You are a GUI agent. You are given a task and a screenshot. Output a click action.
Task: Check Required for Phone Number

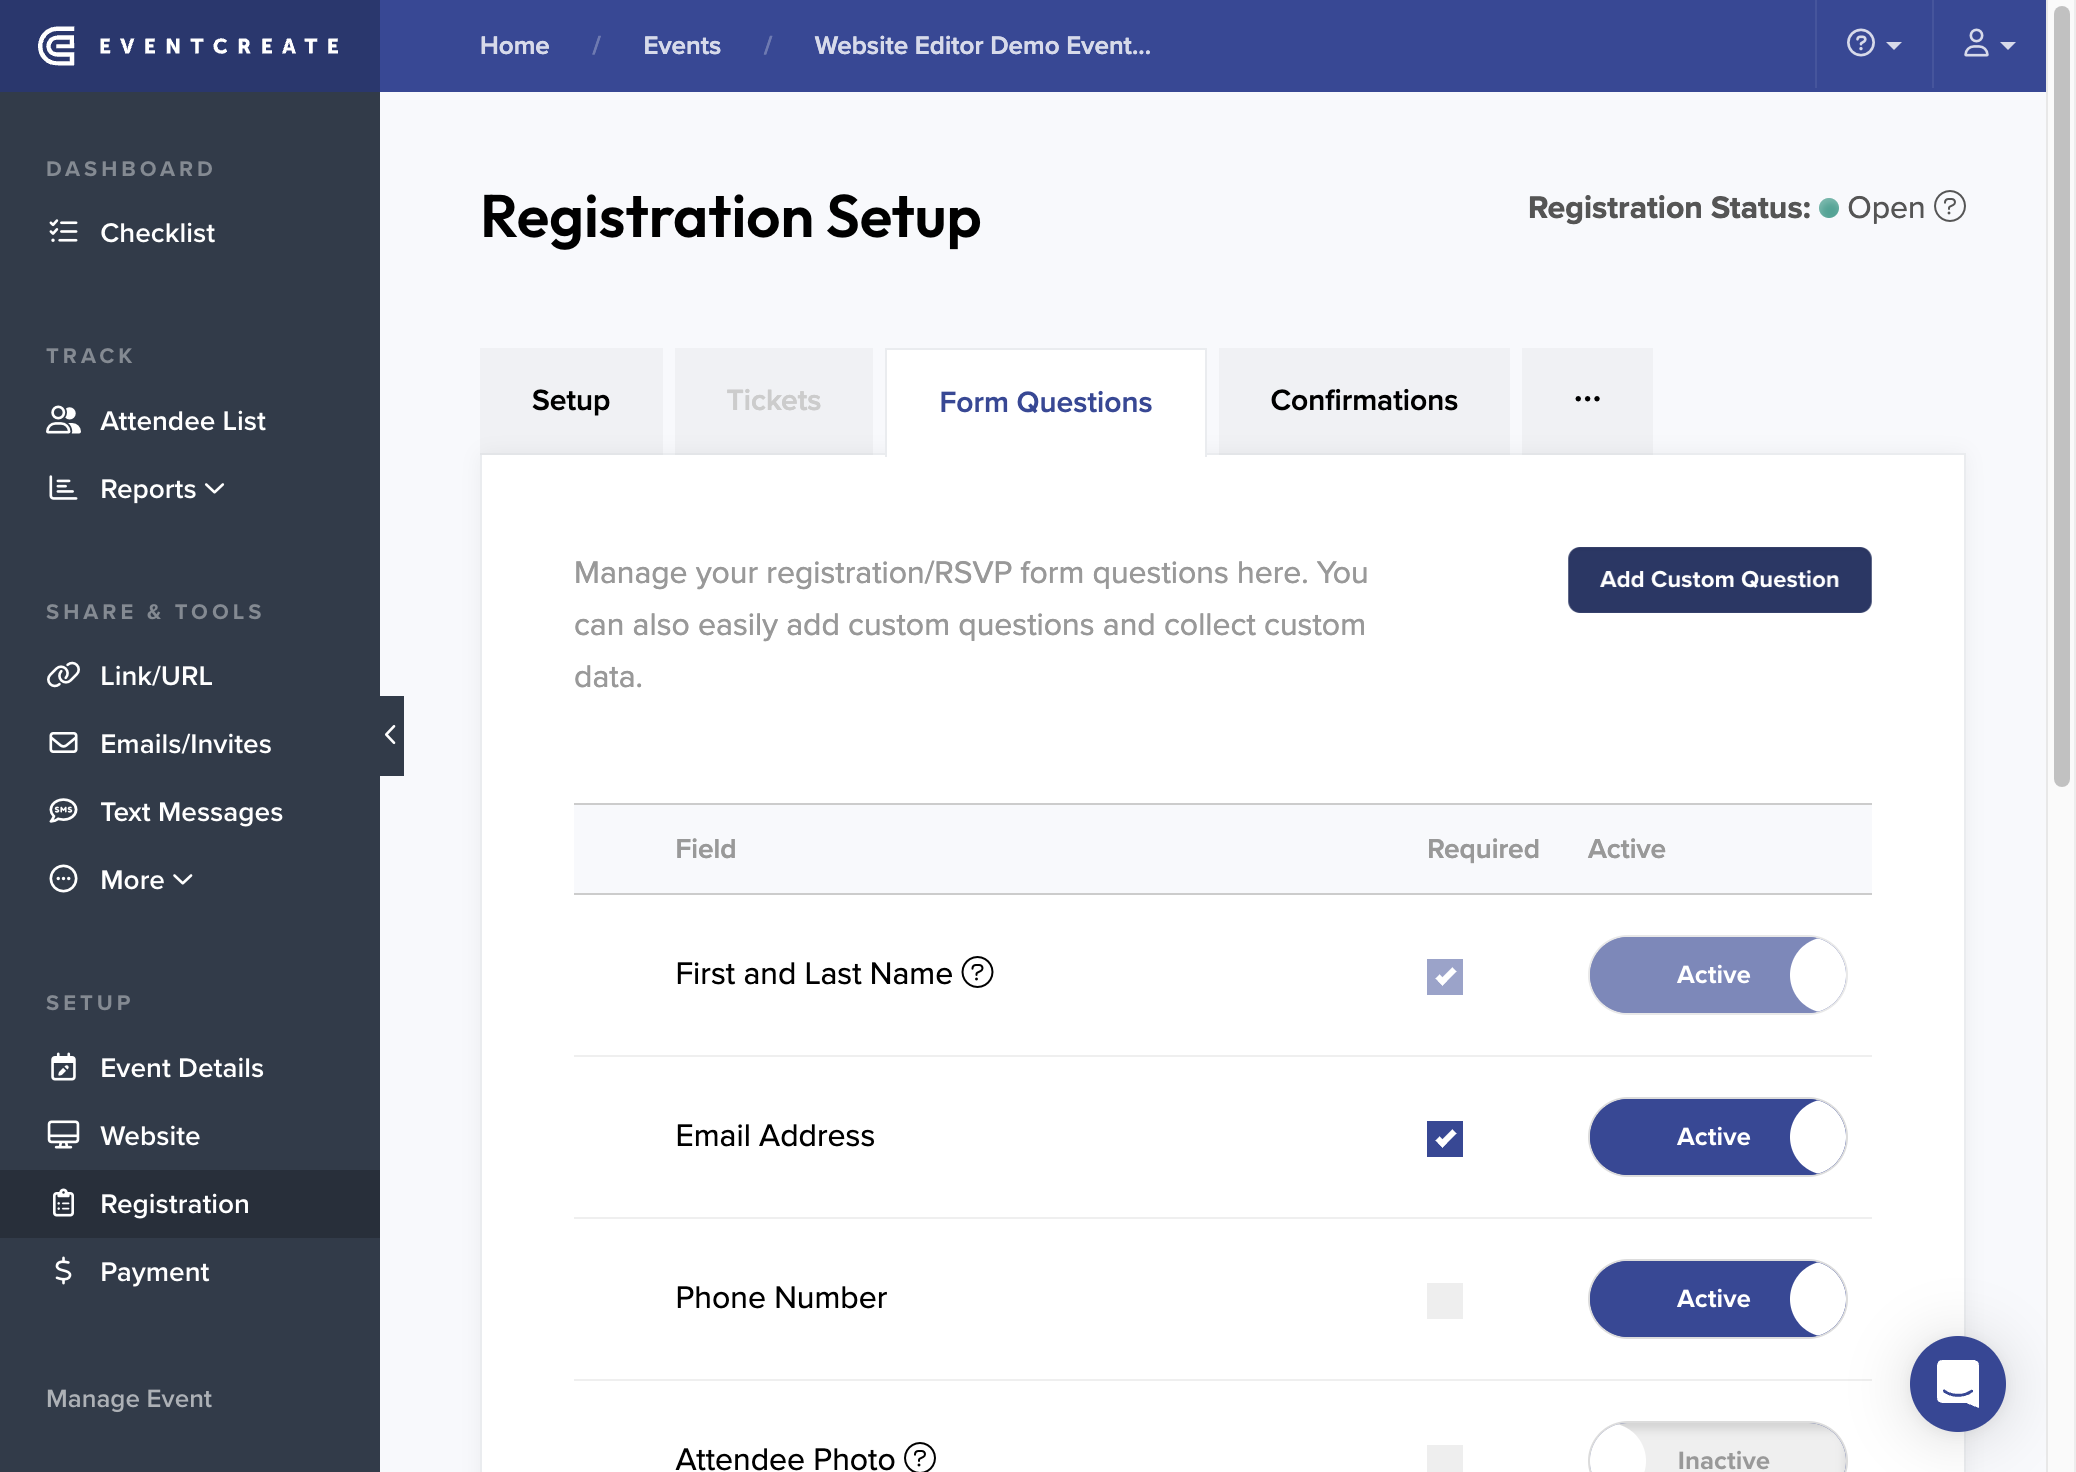1445,1301
